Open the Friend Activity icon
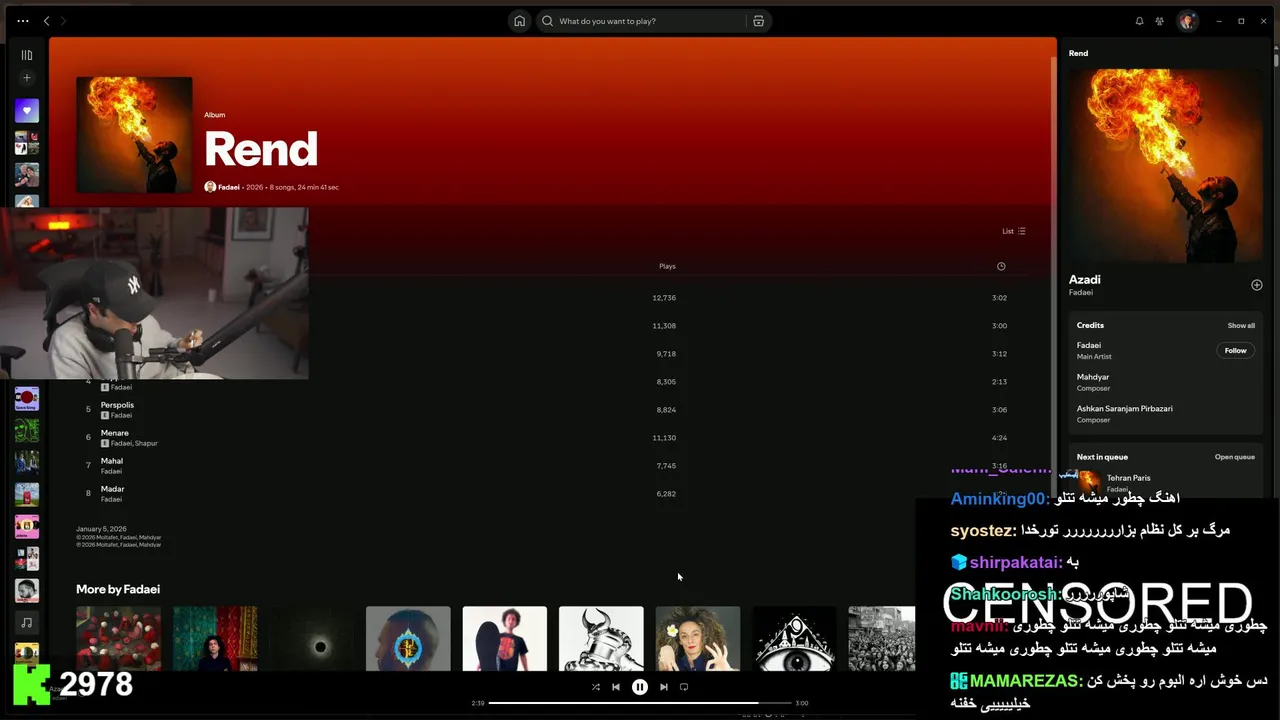1280x720 pixels. pos(1159,21)
